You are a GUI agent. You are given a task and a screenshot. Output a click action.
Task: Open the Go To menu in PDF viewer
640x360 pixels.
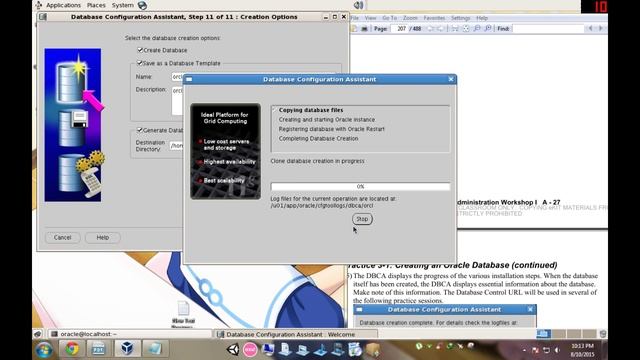pyautogui.click(x=389, y=18)
